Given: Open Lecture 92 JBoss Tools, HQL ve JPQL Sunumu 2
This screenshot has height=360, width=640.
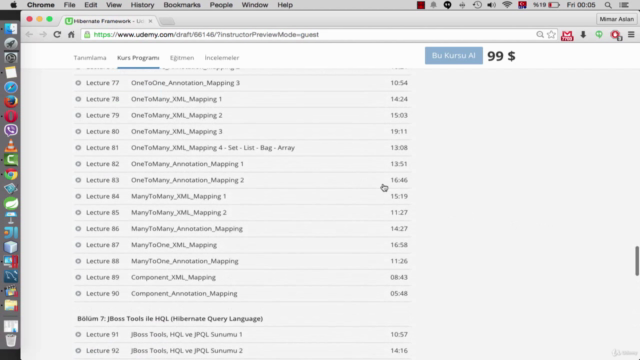Looking at the screenshot, I should pos(242,351).
